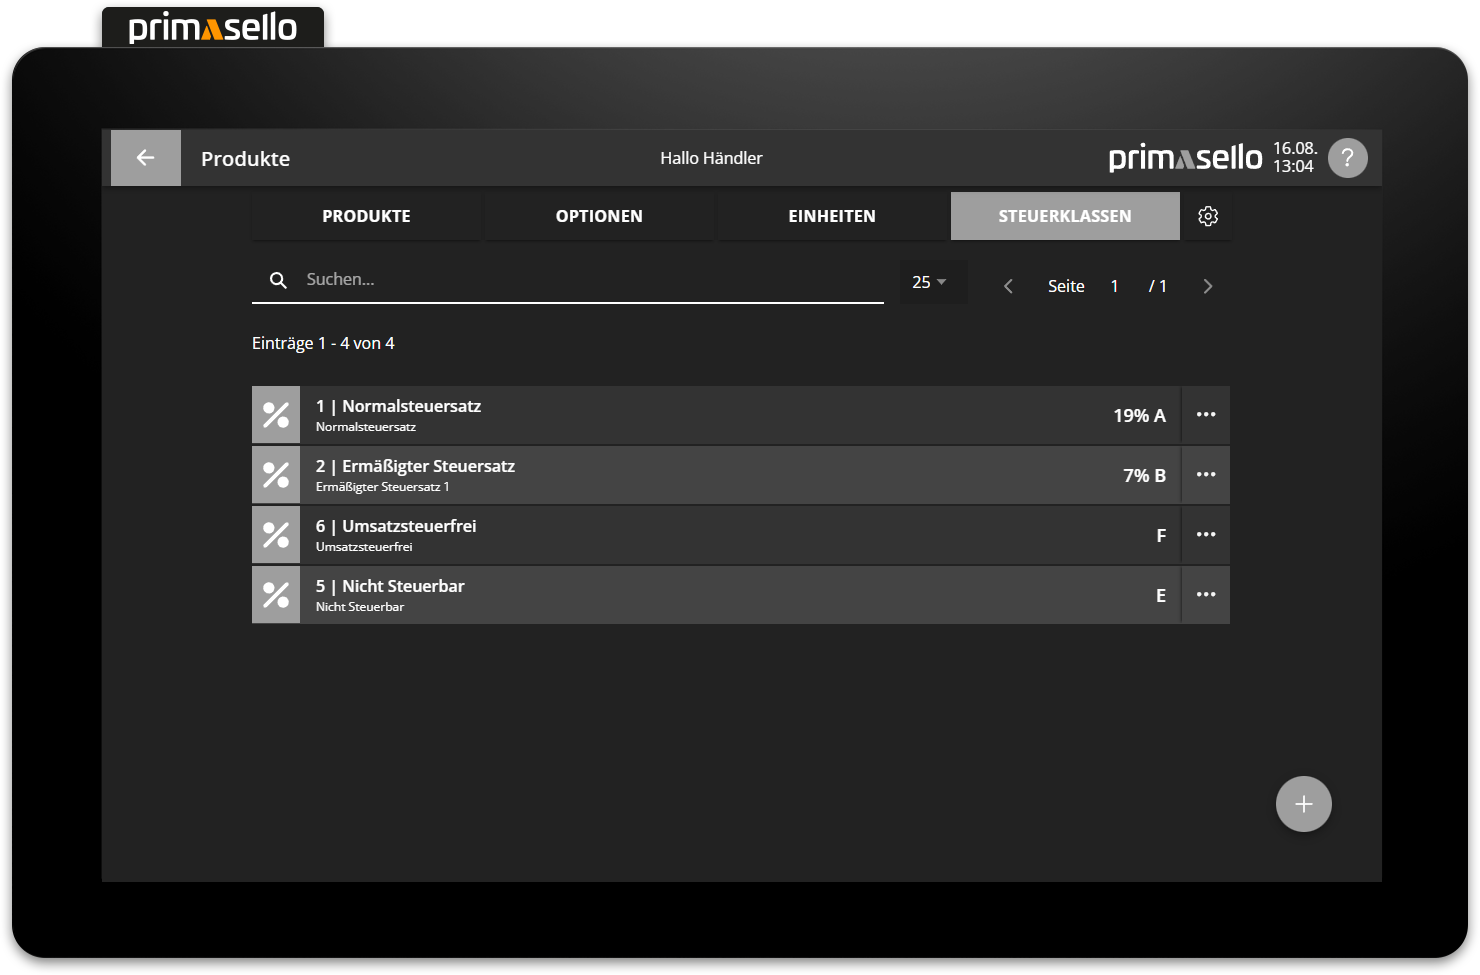Click the back arrow button

(146, 158)
